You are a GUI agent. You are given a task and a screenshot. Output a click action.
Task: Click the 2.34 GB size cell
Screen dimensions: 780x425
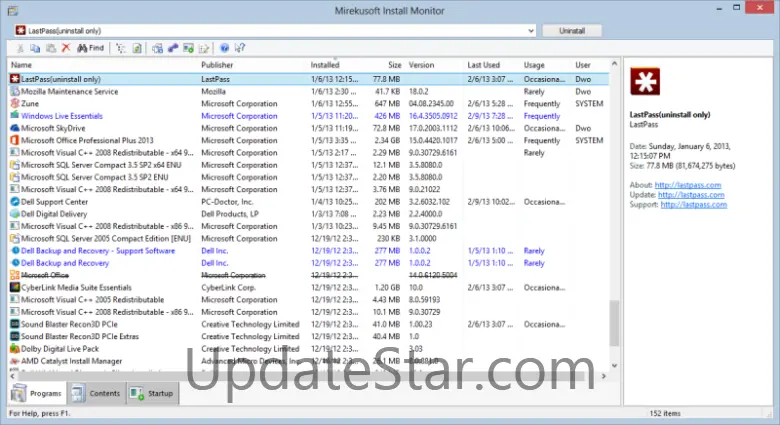387,140
